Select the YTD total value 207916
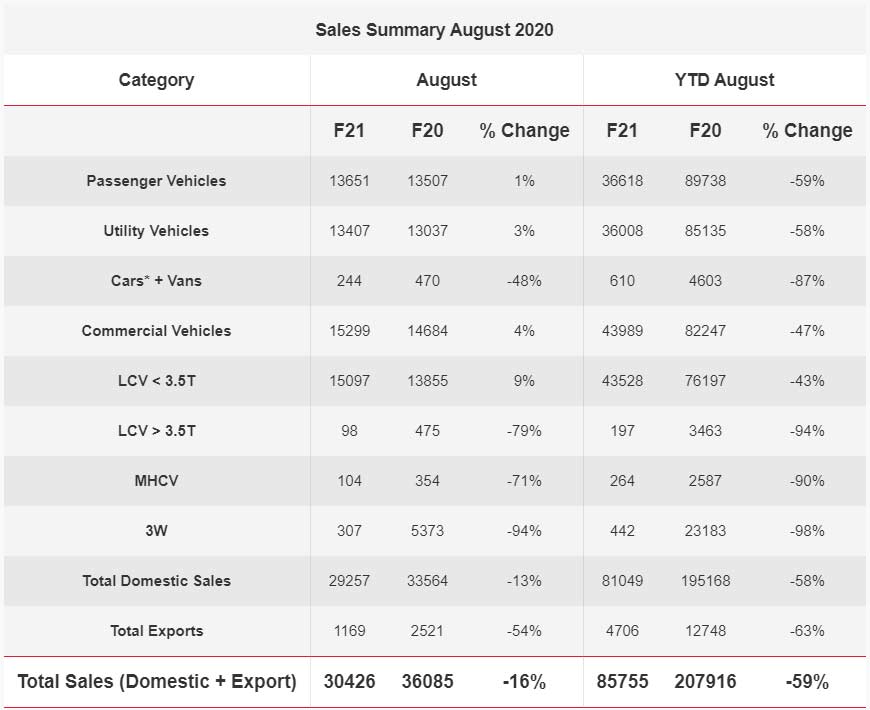 coord(706,682)
